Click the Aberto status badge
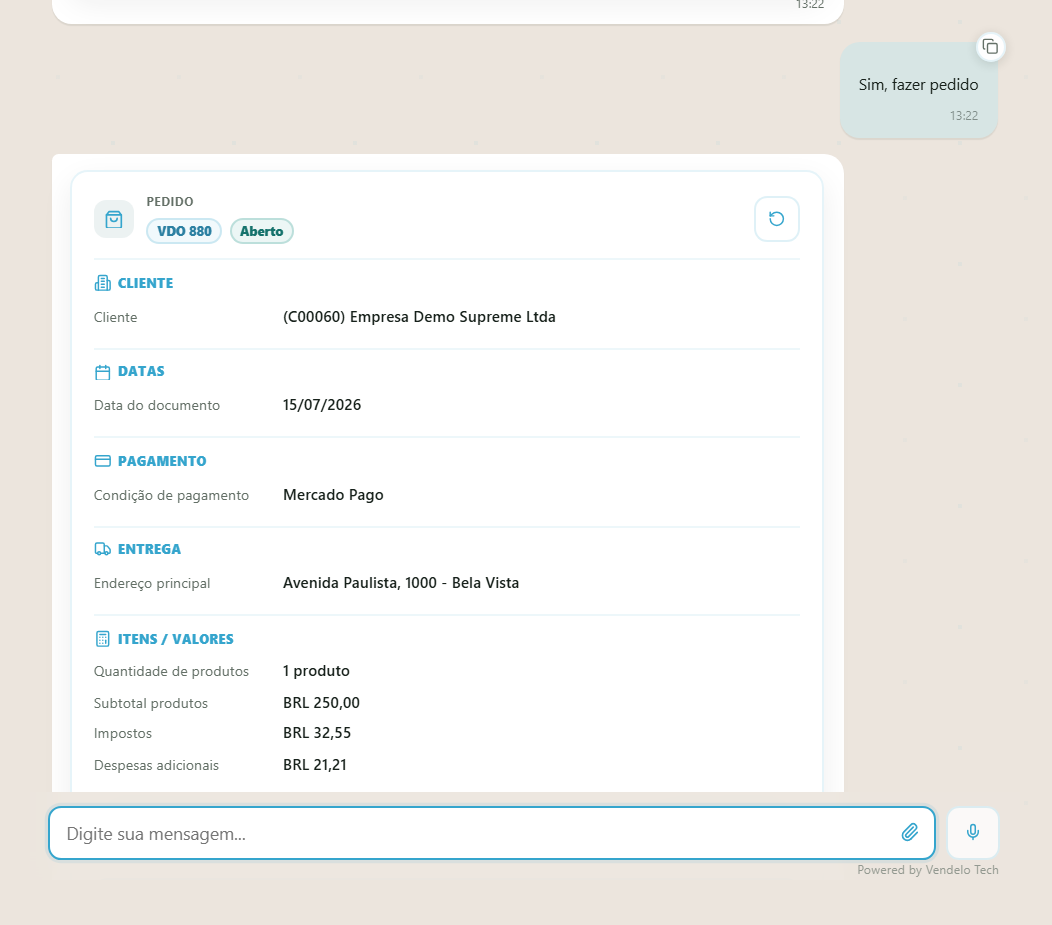This screenshot has width=1052, height=925. click(x=262, y=231)
